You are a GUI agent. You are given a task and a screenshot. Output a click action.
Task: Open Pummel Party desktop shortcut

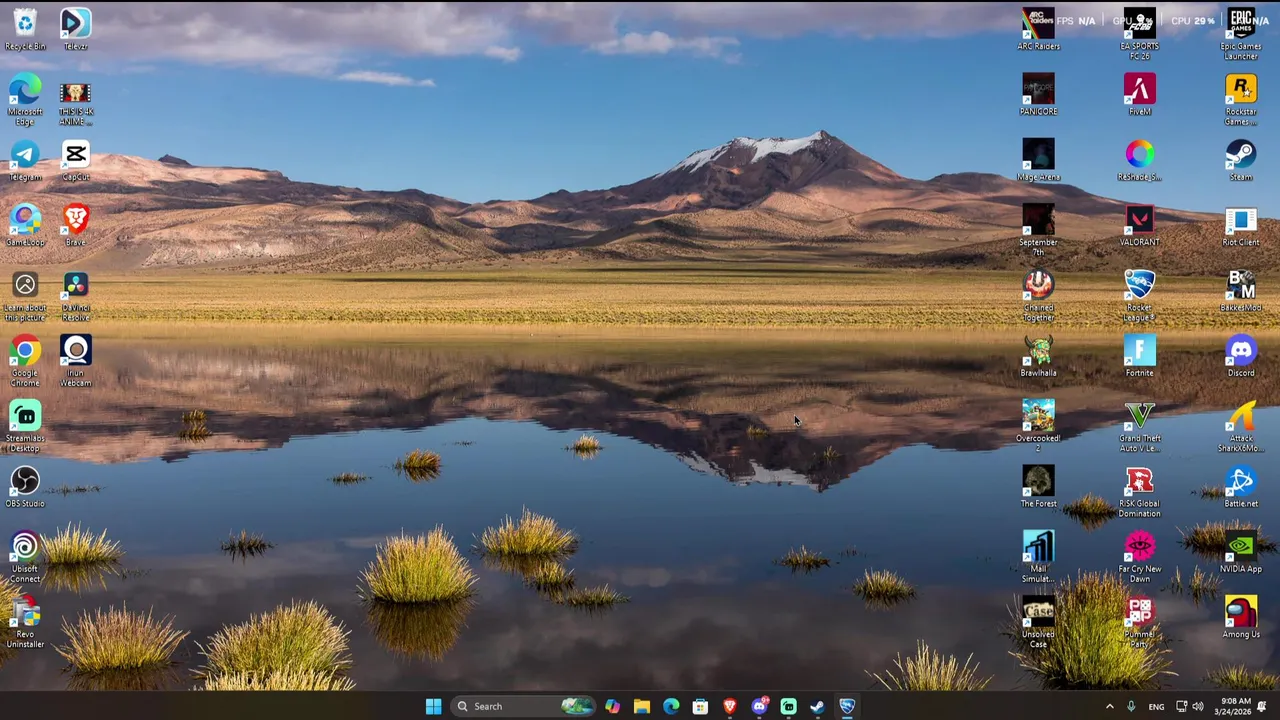point(1139,622)
